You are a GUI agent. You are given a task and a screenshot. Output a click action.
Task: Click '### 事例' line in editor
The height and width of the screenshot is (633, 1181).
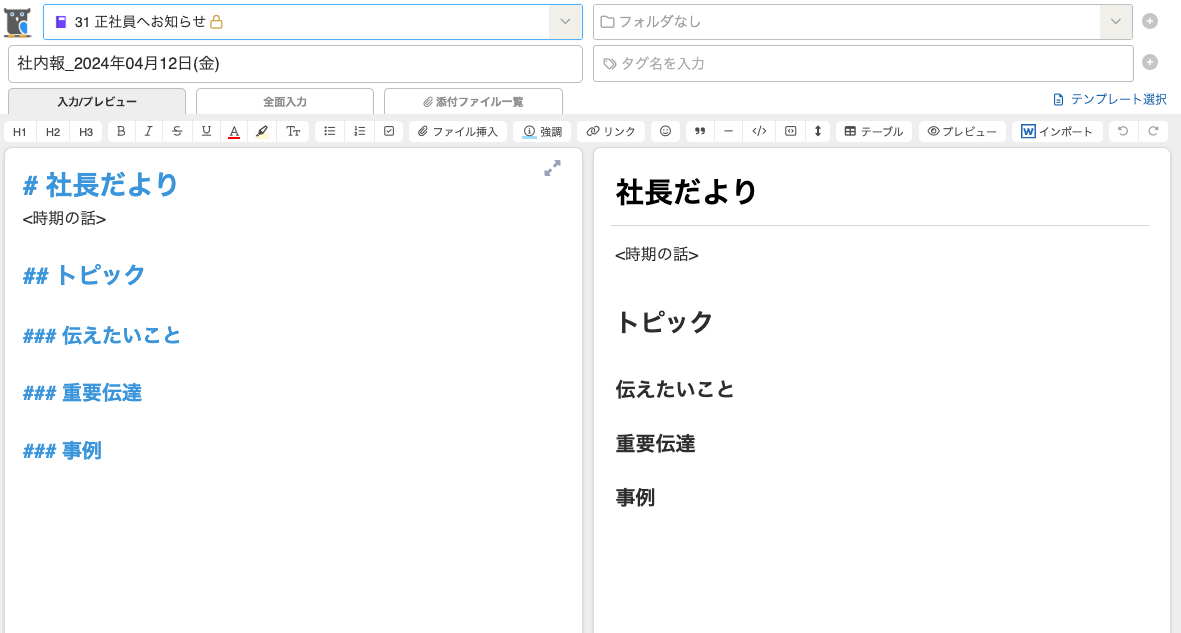point(62,451)
